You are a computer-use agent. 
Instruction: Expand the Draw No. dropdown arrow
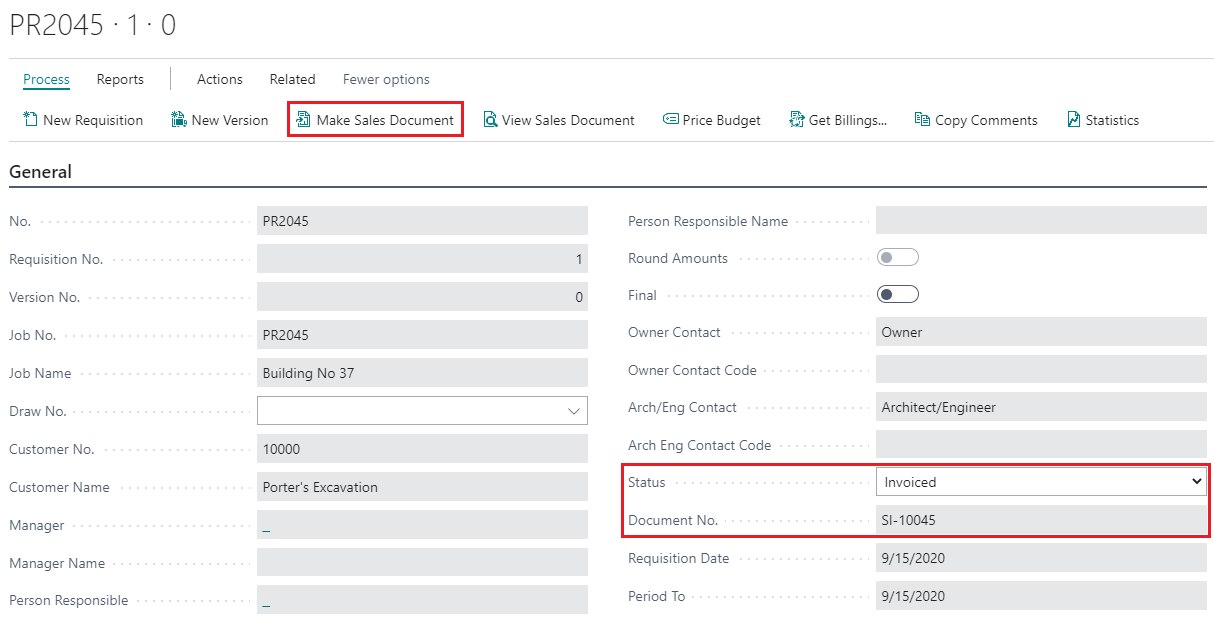pyautogui.click(x=574, y=411)
